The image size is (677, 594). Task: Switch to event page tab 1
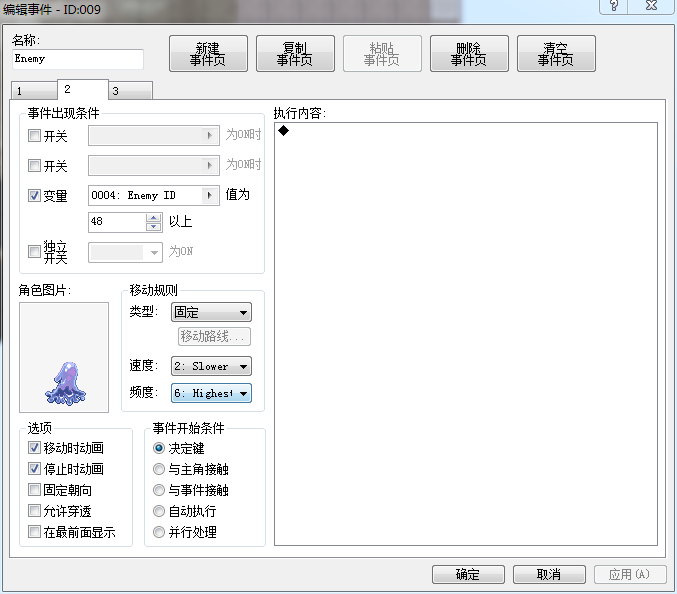click(x=34, y=91)
